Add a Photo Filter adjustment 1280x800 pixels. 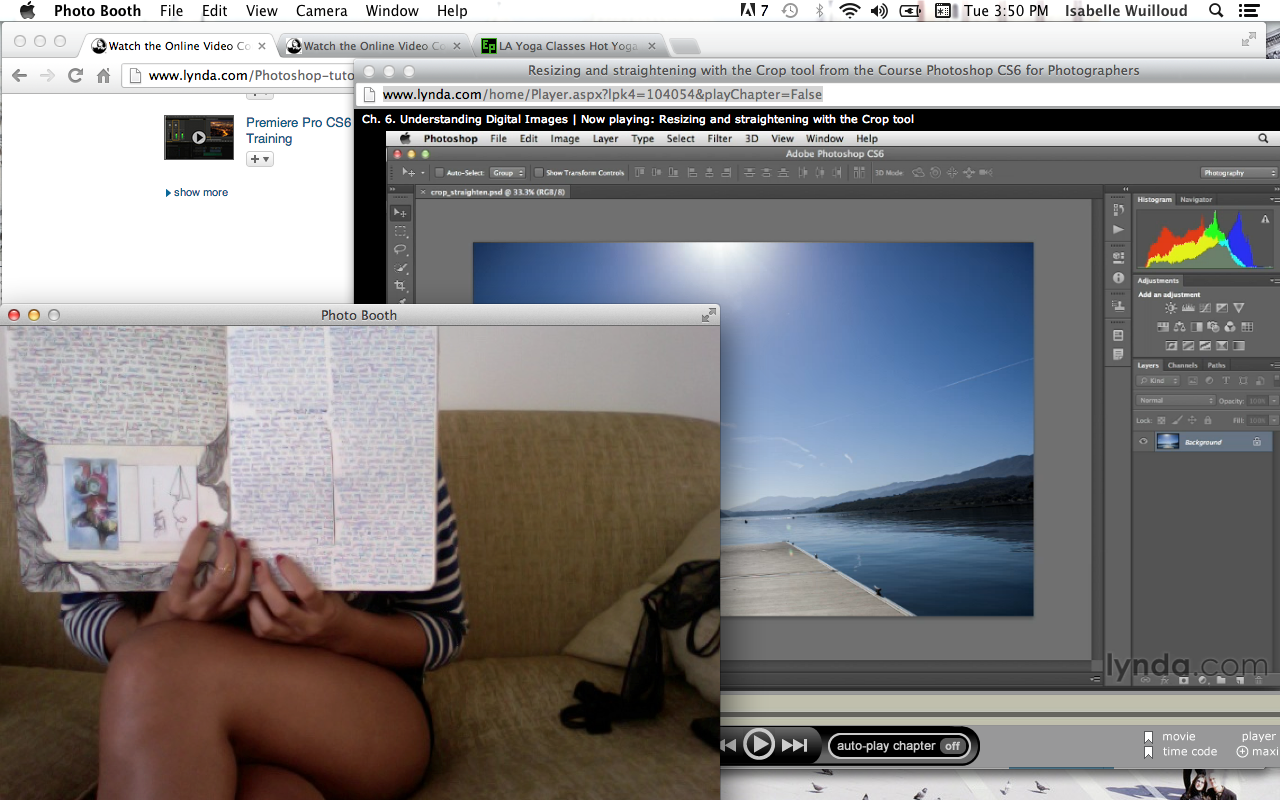click(1213, 327)
